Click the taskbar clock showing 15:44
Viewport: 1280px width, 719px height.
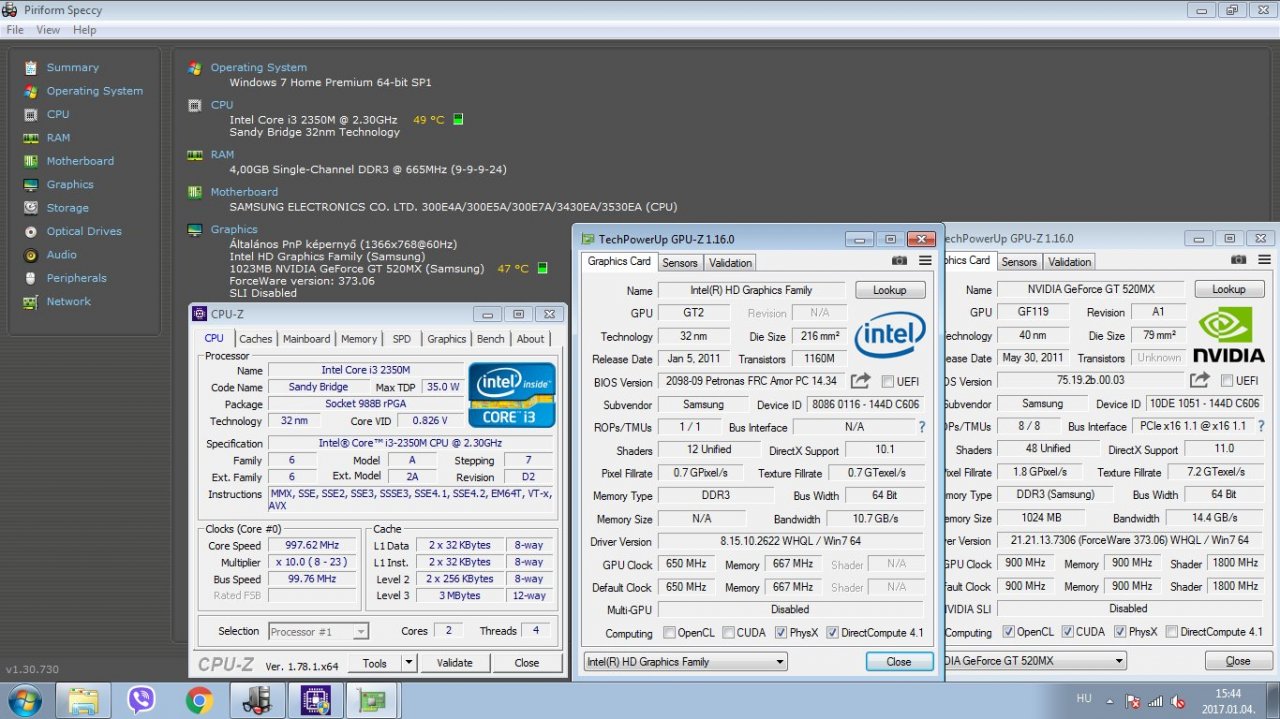(x=1229, y=693)
